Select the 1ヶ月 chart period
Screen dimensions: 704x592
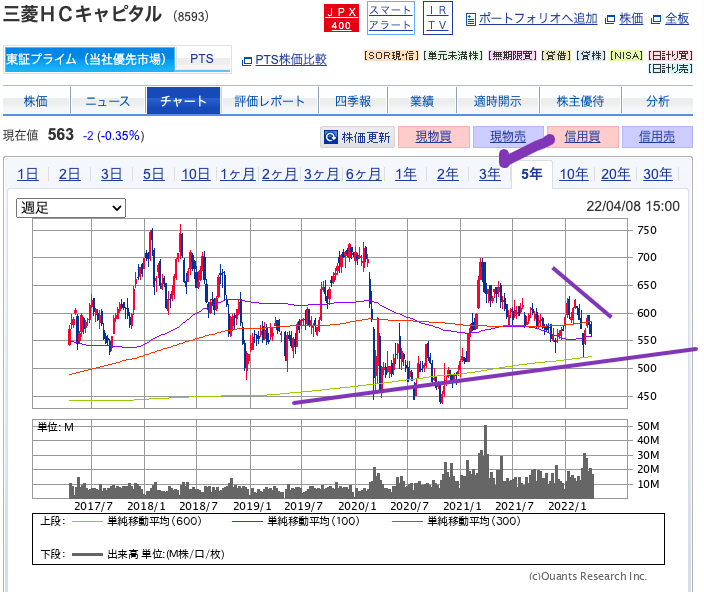coord(238,174)
